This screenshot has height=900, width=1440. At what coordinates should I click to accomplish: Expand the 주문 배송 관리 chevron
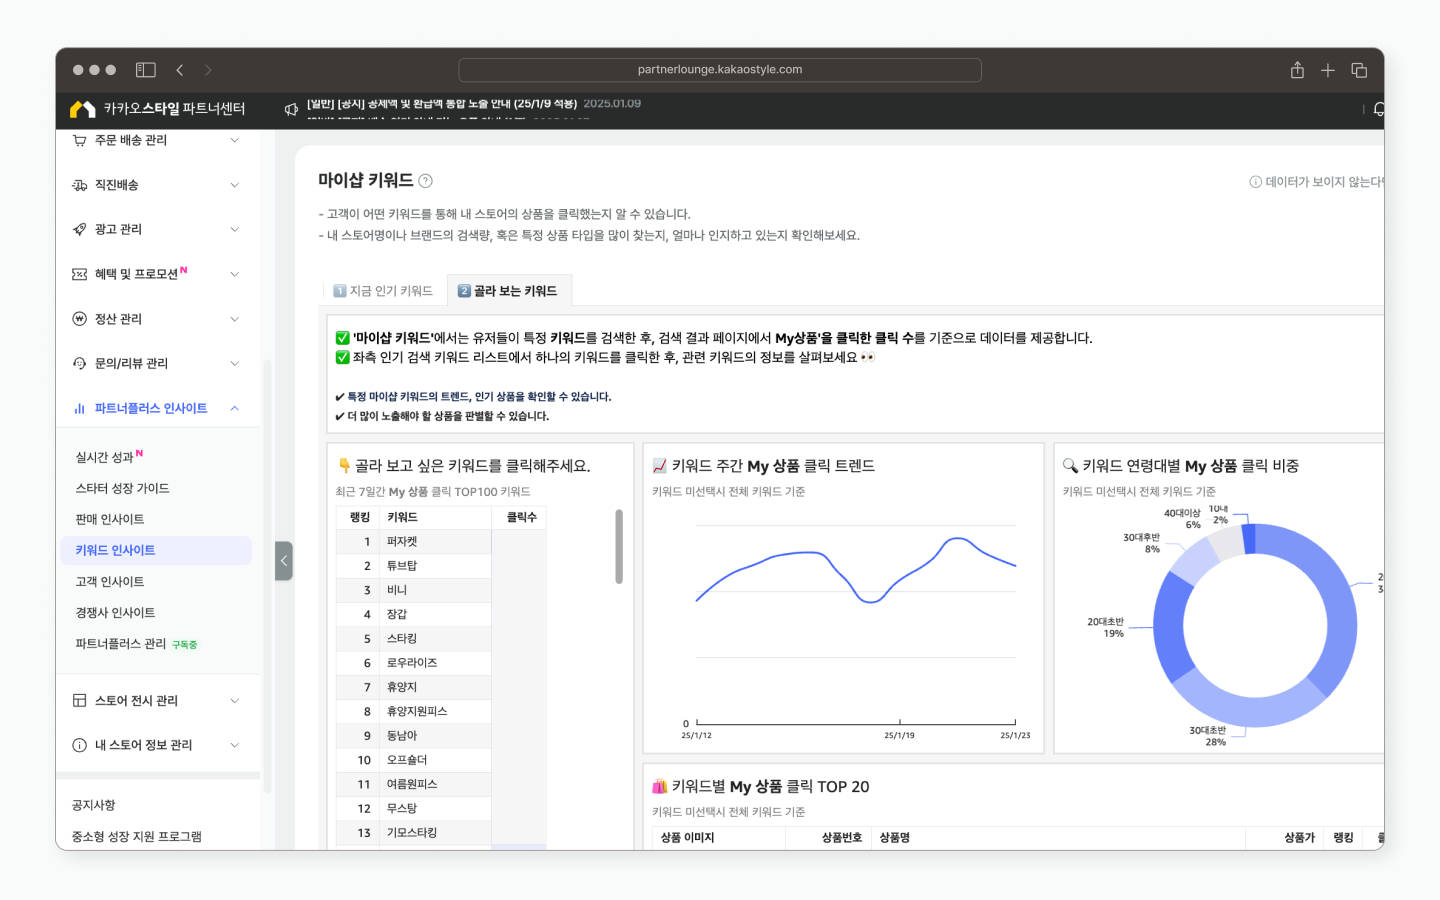(235, 141)
